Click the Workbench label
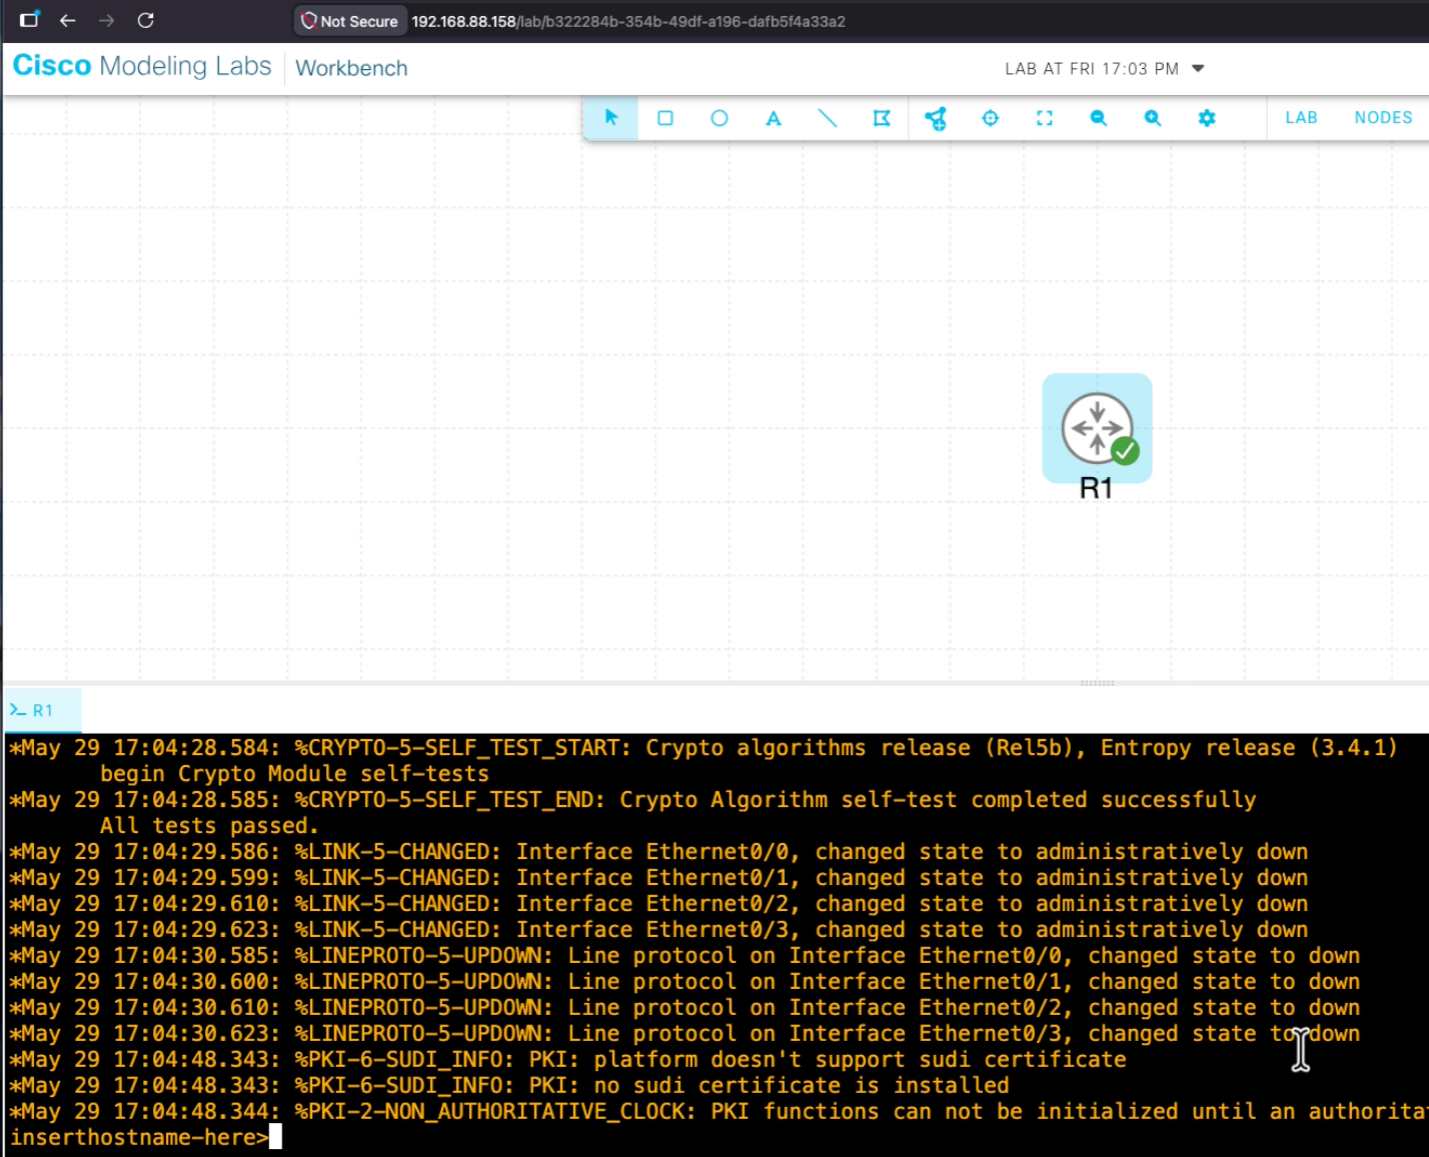The height and width of the screenshot is (1157, 1429). tap(351, 68)
